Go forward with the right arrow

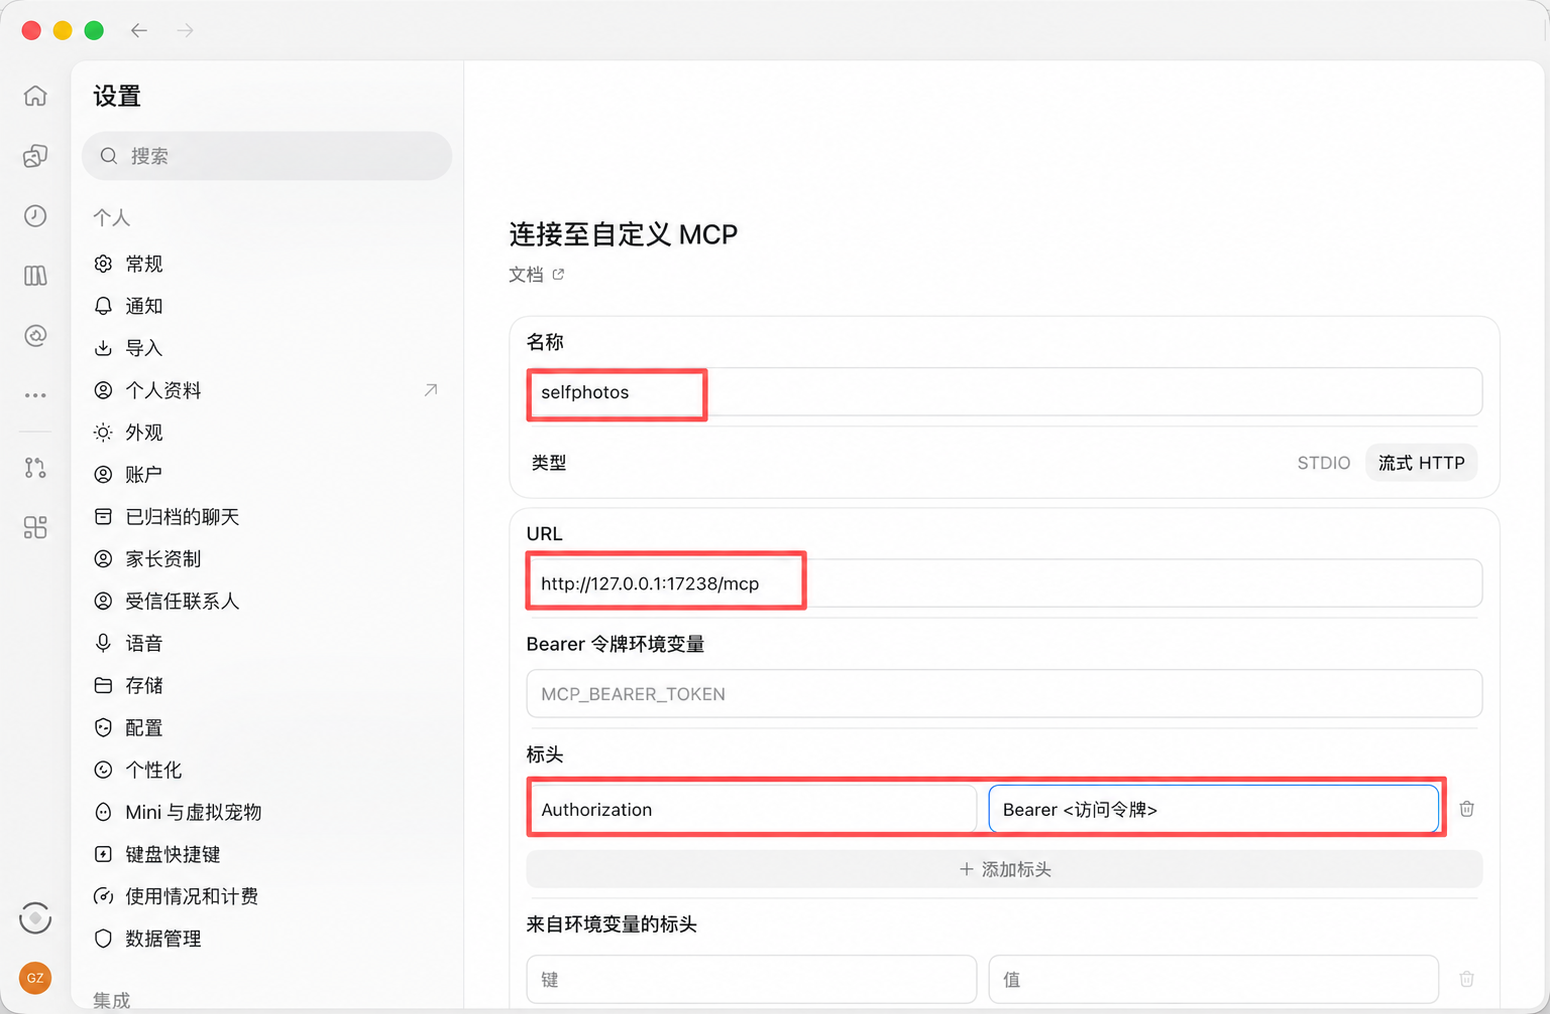(185, 31)
